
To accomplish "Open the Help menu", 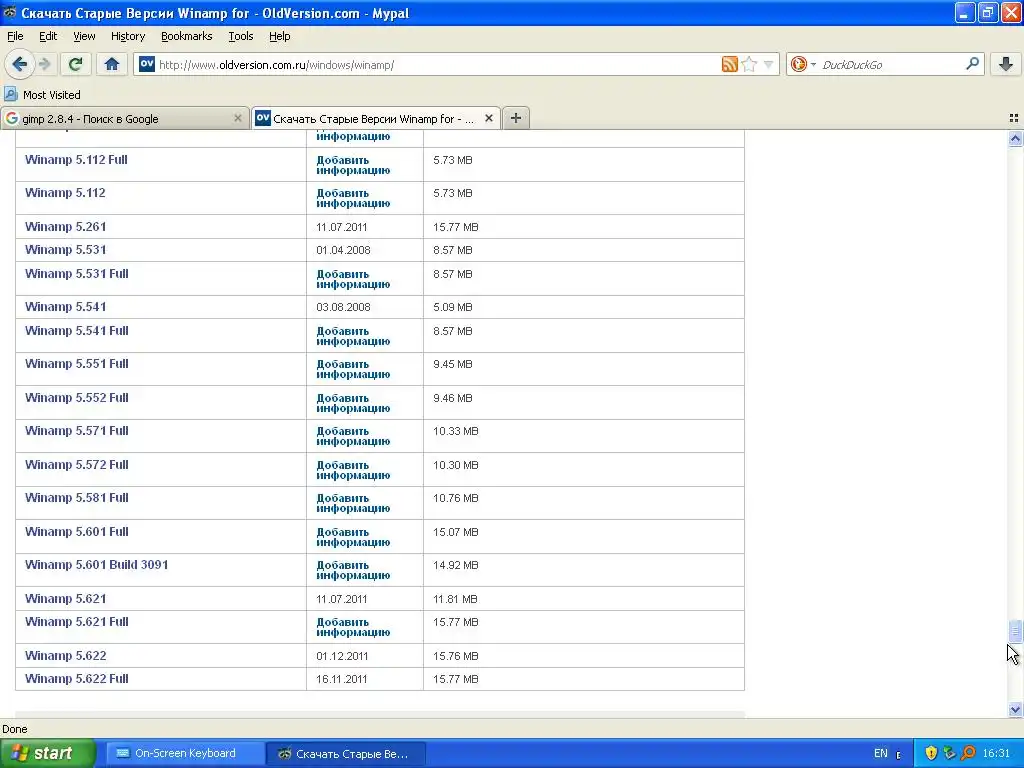I will 280,36.
